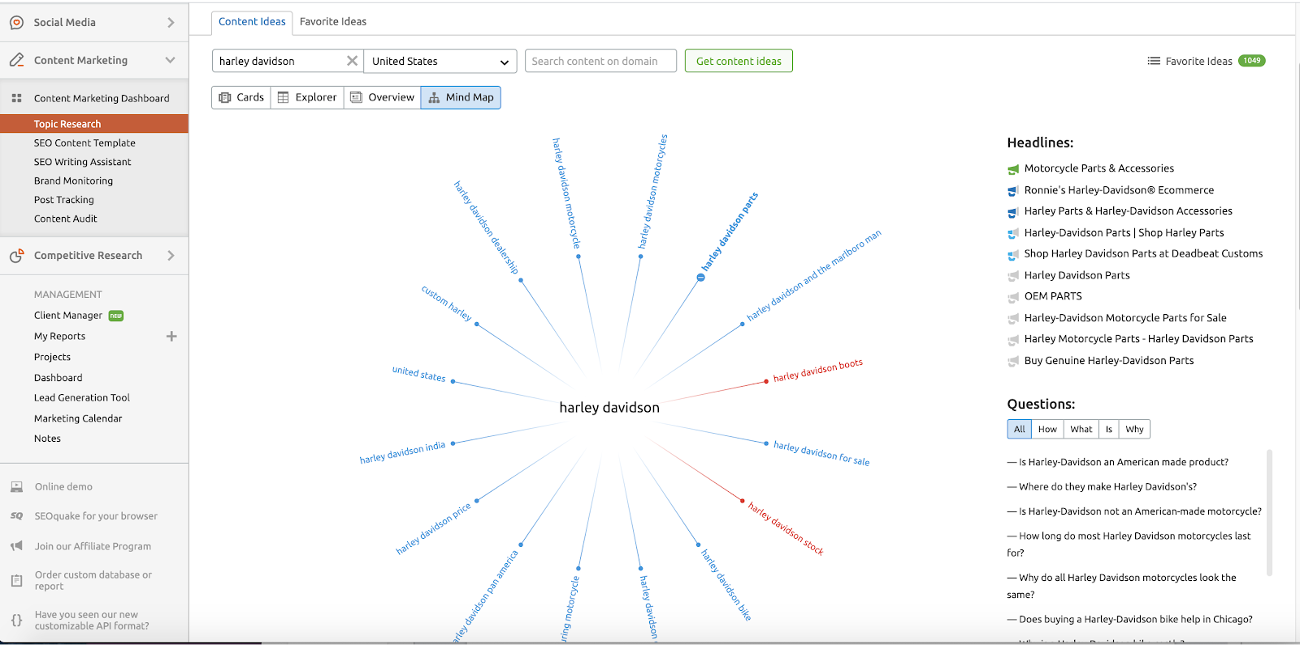Click megaphone beside Harley-Davidson Motorcycle Parts for Sale
This screenshot has height=645, width=1300.
click(1013, 318)
